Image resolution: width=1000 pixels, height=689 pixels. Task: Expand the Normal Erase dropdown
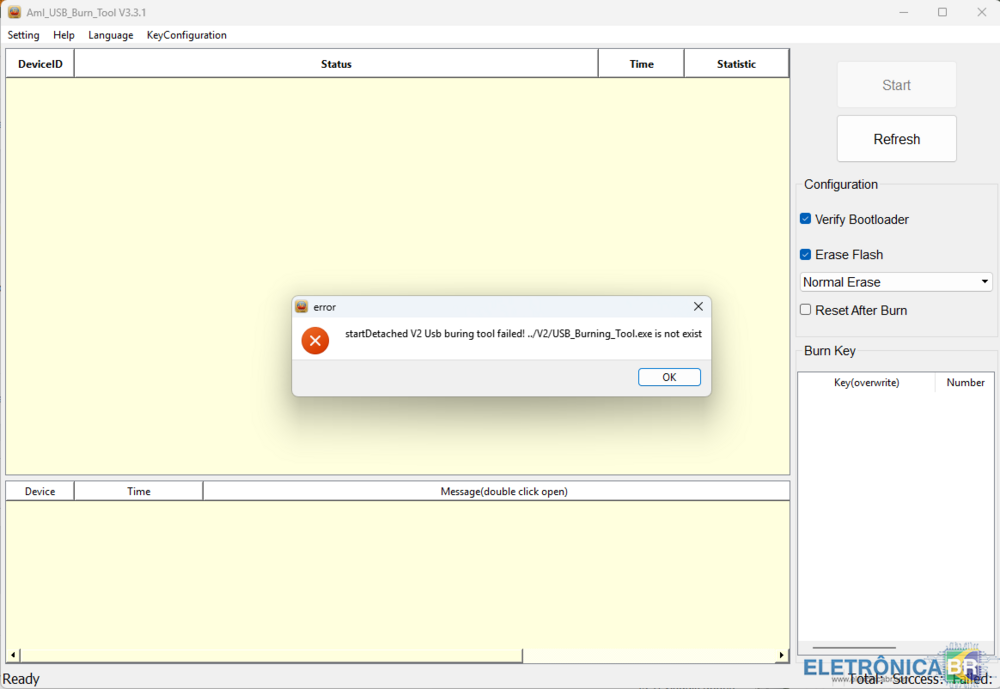(x=985, y=282)
